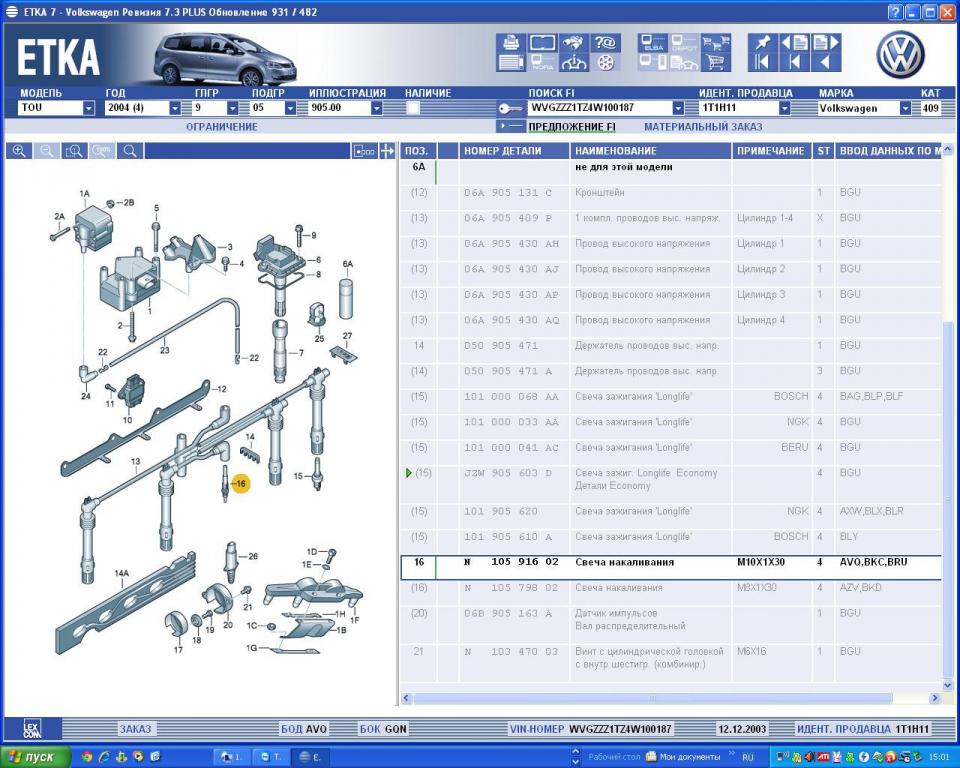Select row 16 glow plug N 105 916 02

(x=670, y=567)
